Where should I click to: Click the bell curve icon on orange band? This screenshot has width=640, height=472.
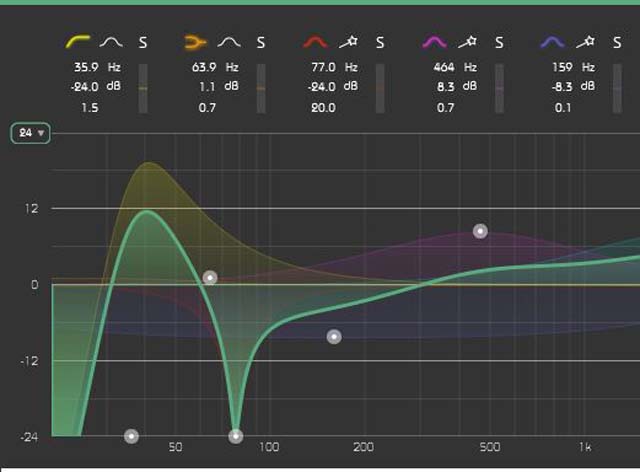click(x=229, y=42)
